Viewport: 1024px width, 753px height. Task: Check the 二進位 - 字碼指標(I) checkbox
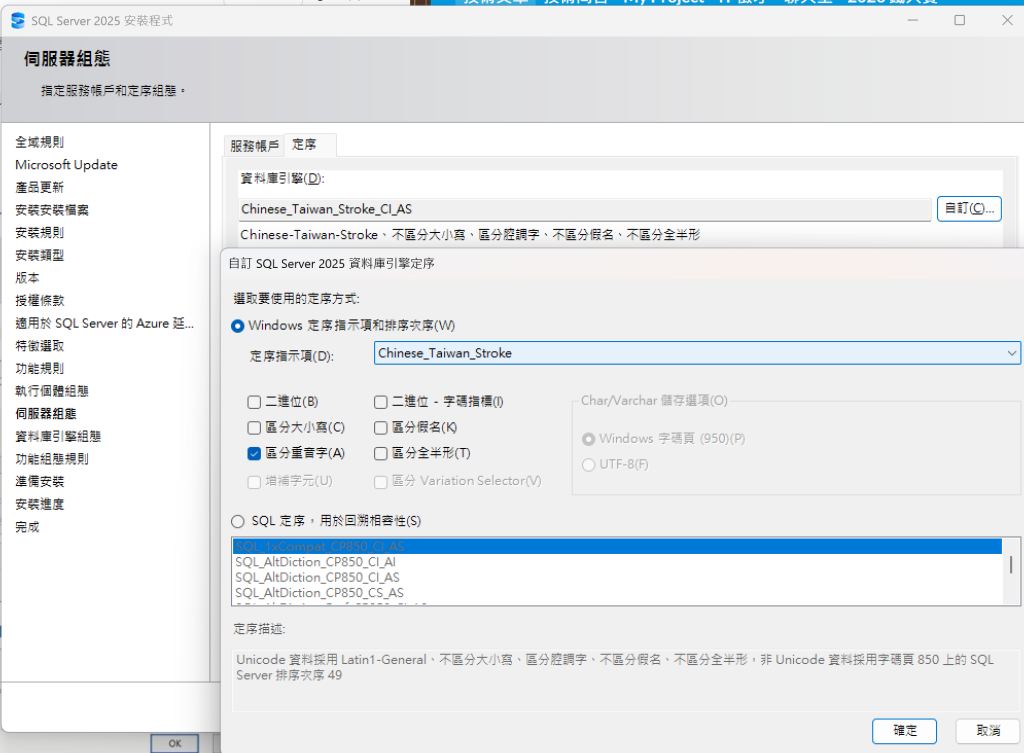click(381, 402)
